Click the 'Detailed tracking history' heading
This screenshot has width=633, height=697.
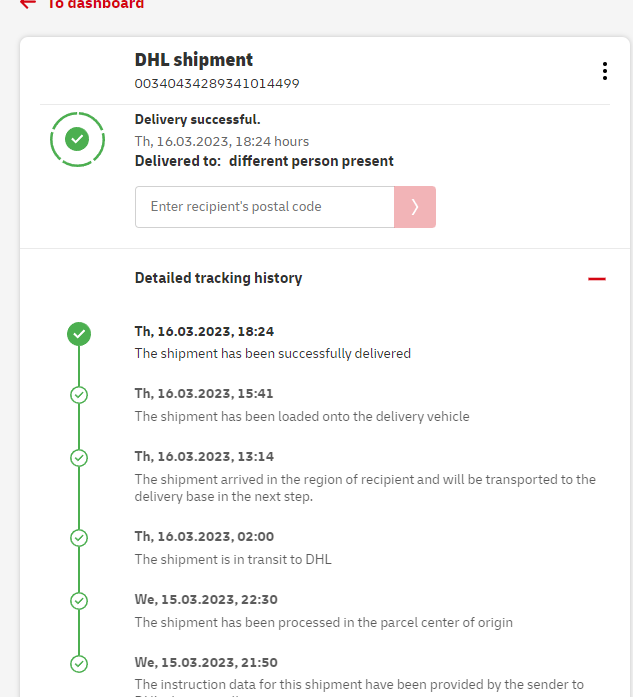coord(218,278)
